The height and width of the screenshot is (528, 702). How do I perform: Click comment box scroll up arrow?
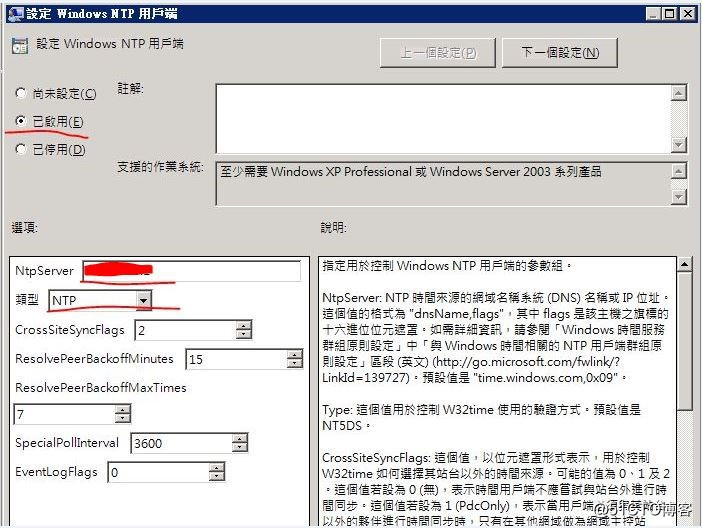pyautogui.click(x=679, y=93)
